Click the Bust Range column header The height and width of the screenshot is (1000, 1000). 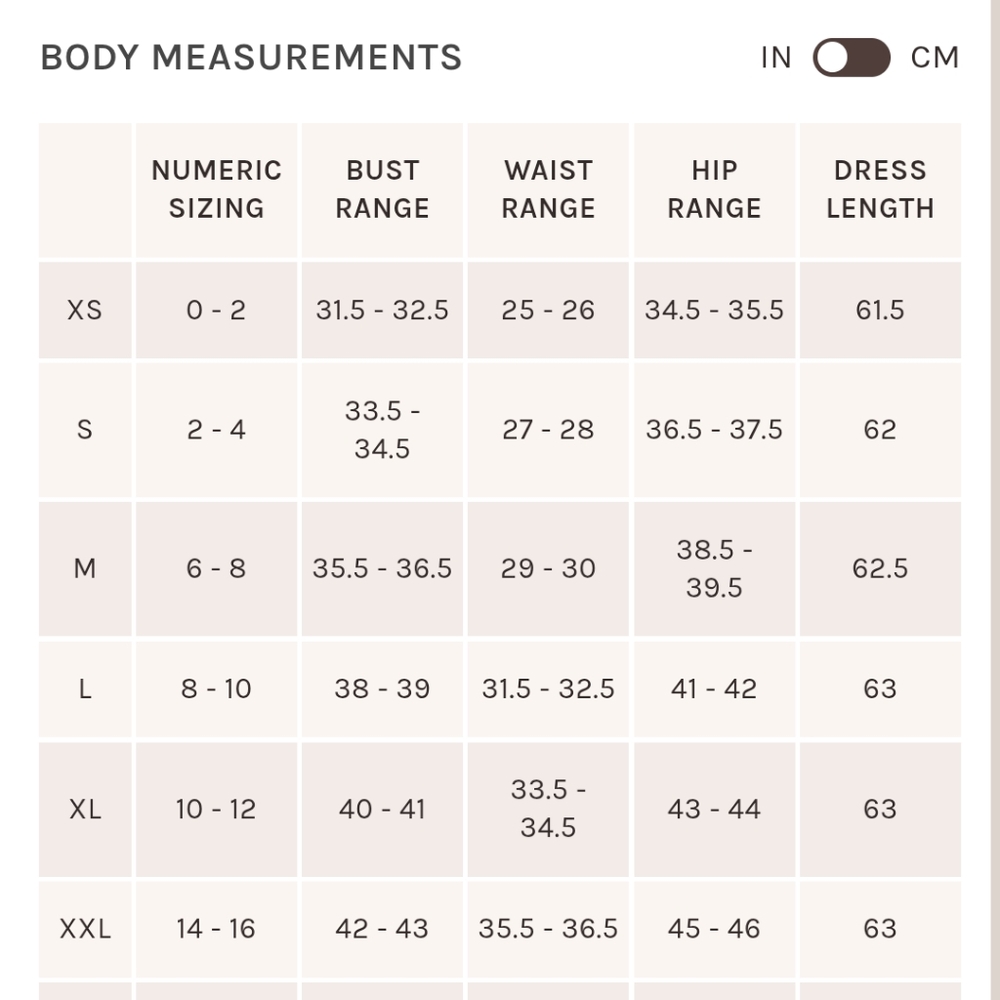382,190
